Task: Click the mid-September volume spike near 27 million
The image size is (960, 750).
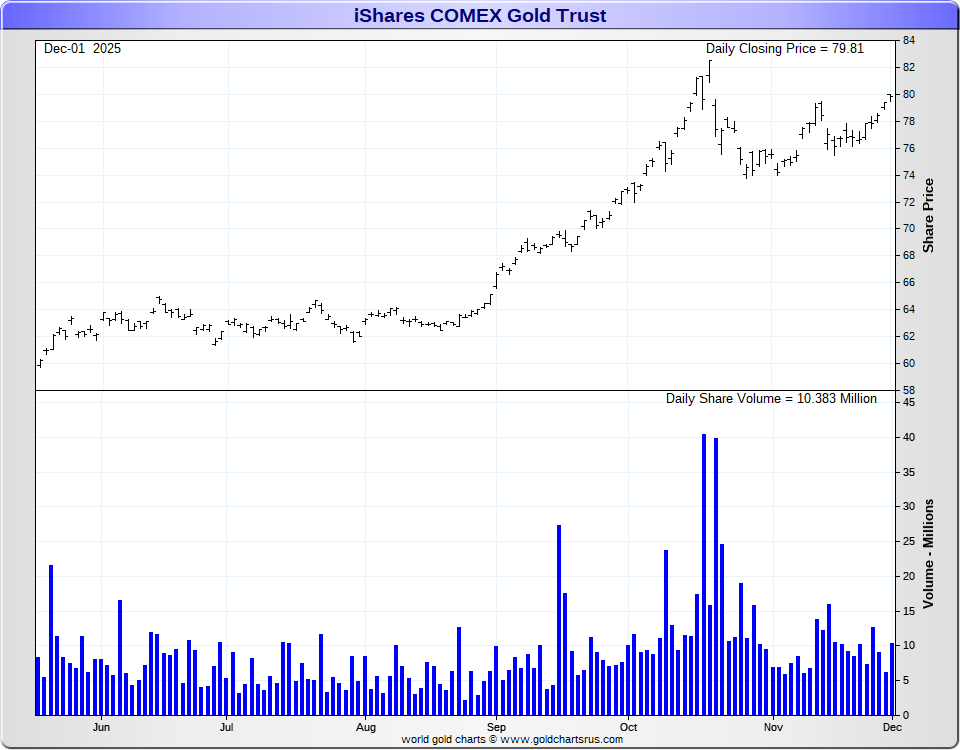Action: [559, 620]
